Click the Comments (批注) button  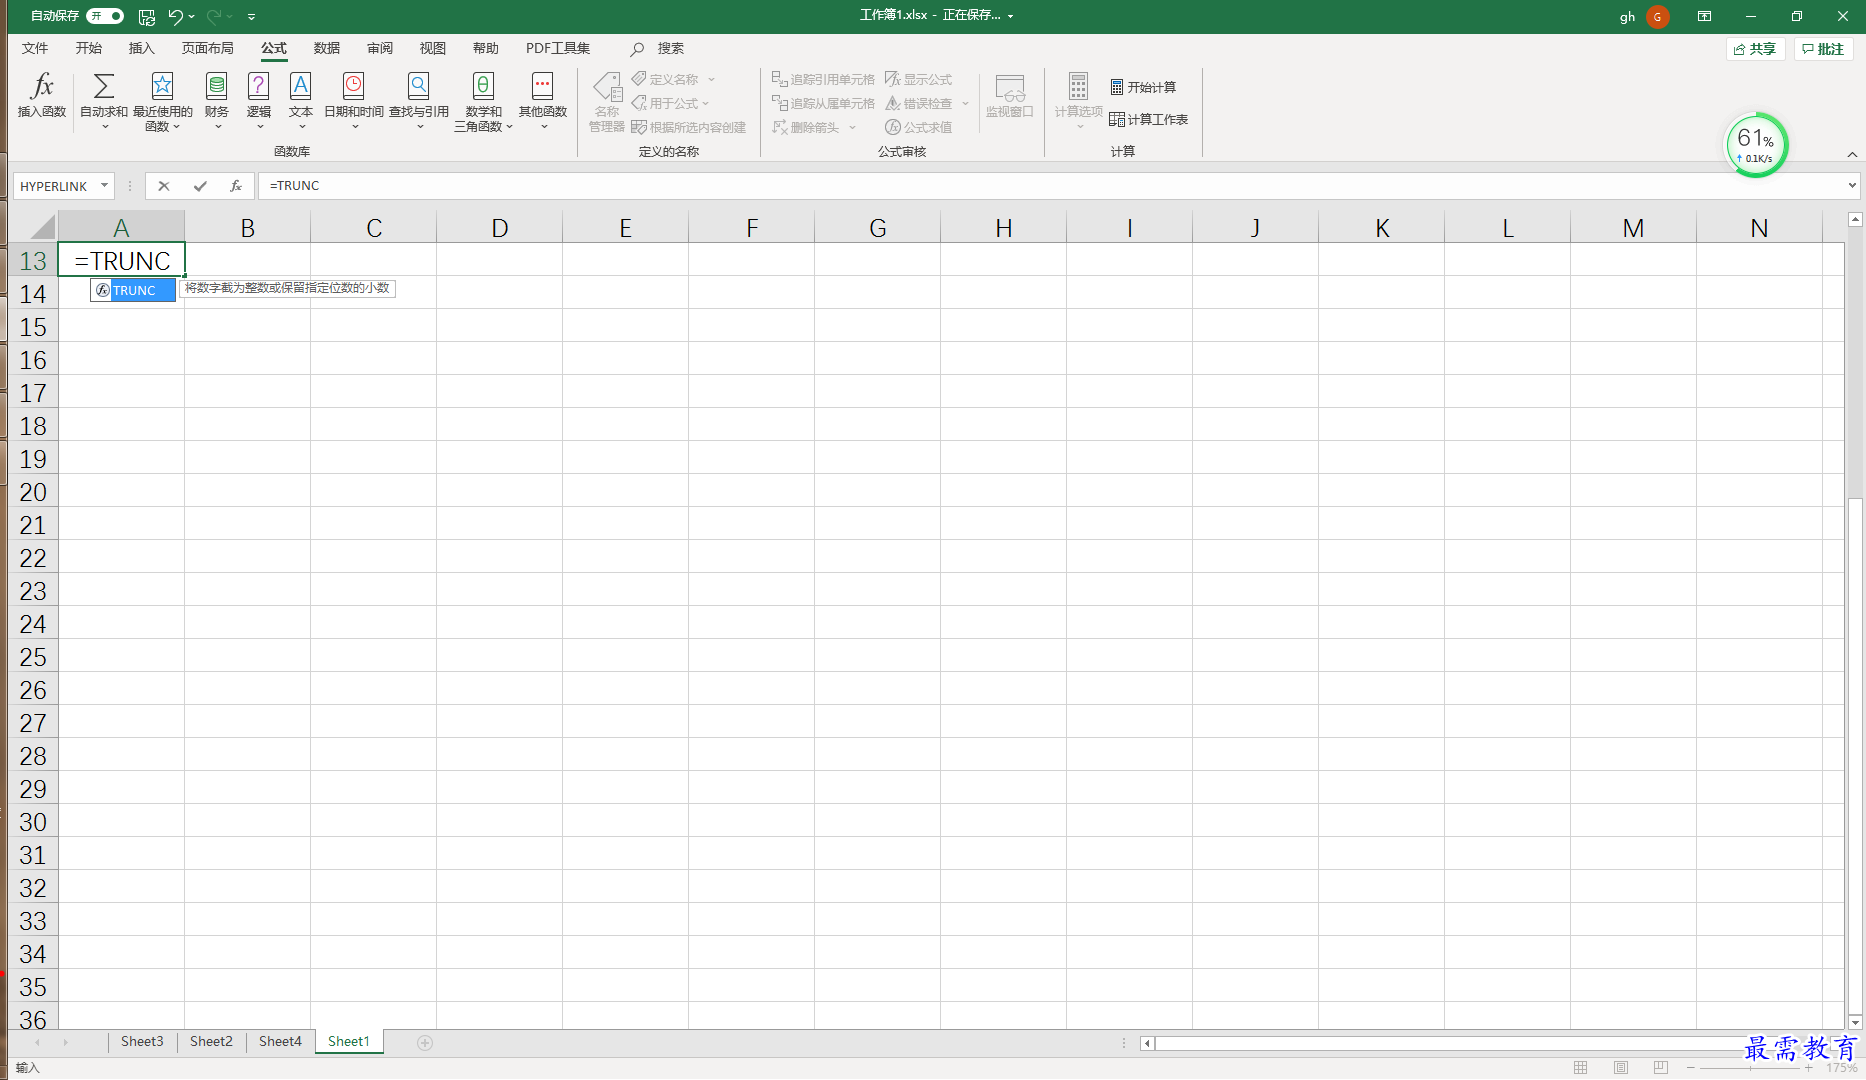pyautogui.click(x=1823, y=49)
